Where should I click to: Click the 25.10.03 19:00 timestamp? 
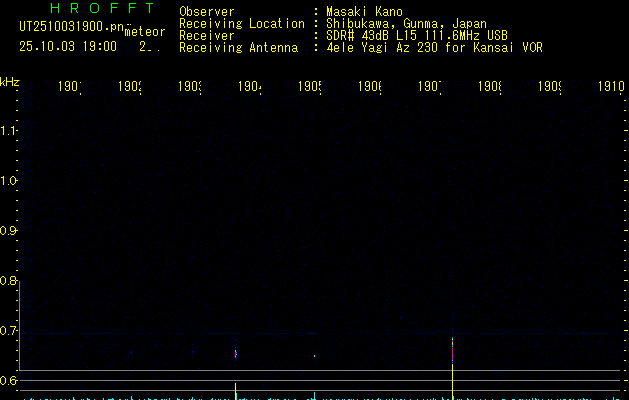pos(67,46)
